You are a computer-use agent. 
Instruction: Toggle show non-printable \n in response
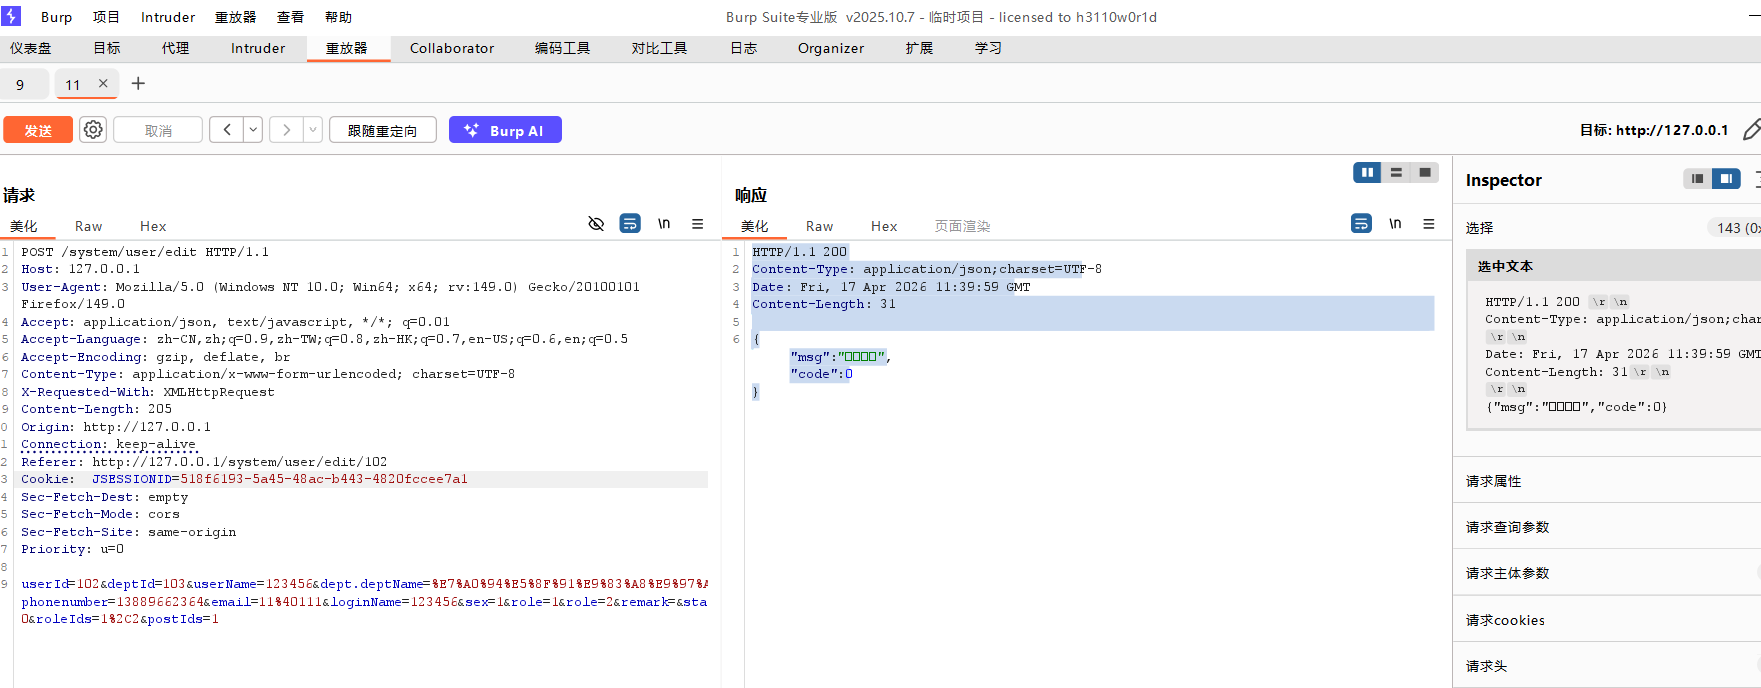pyautogui.click(x=1395, y=224)
